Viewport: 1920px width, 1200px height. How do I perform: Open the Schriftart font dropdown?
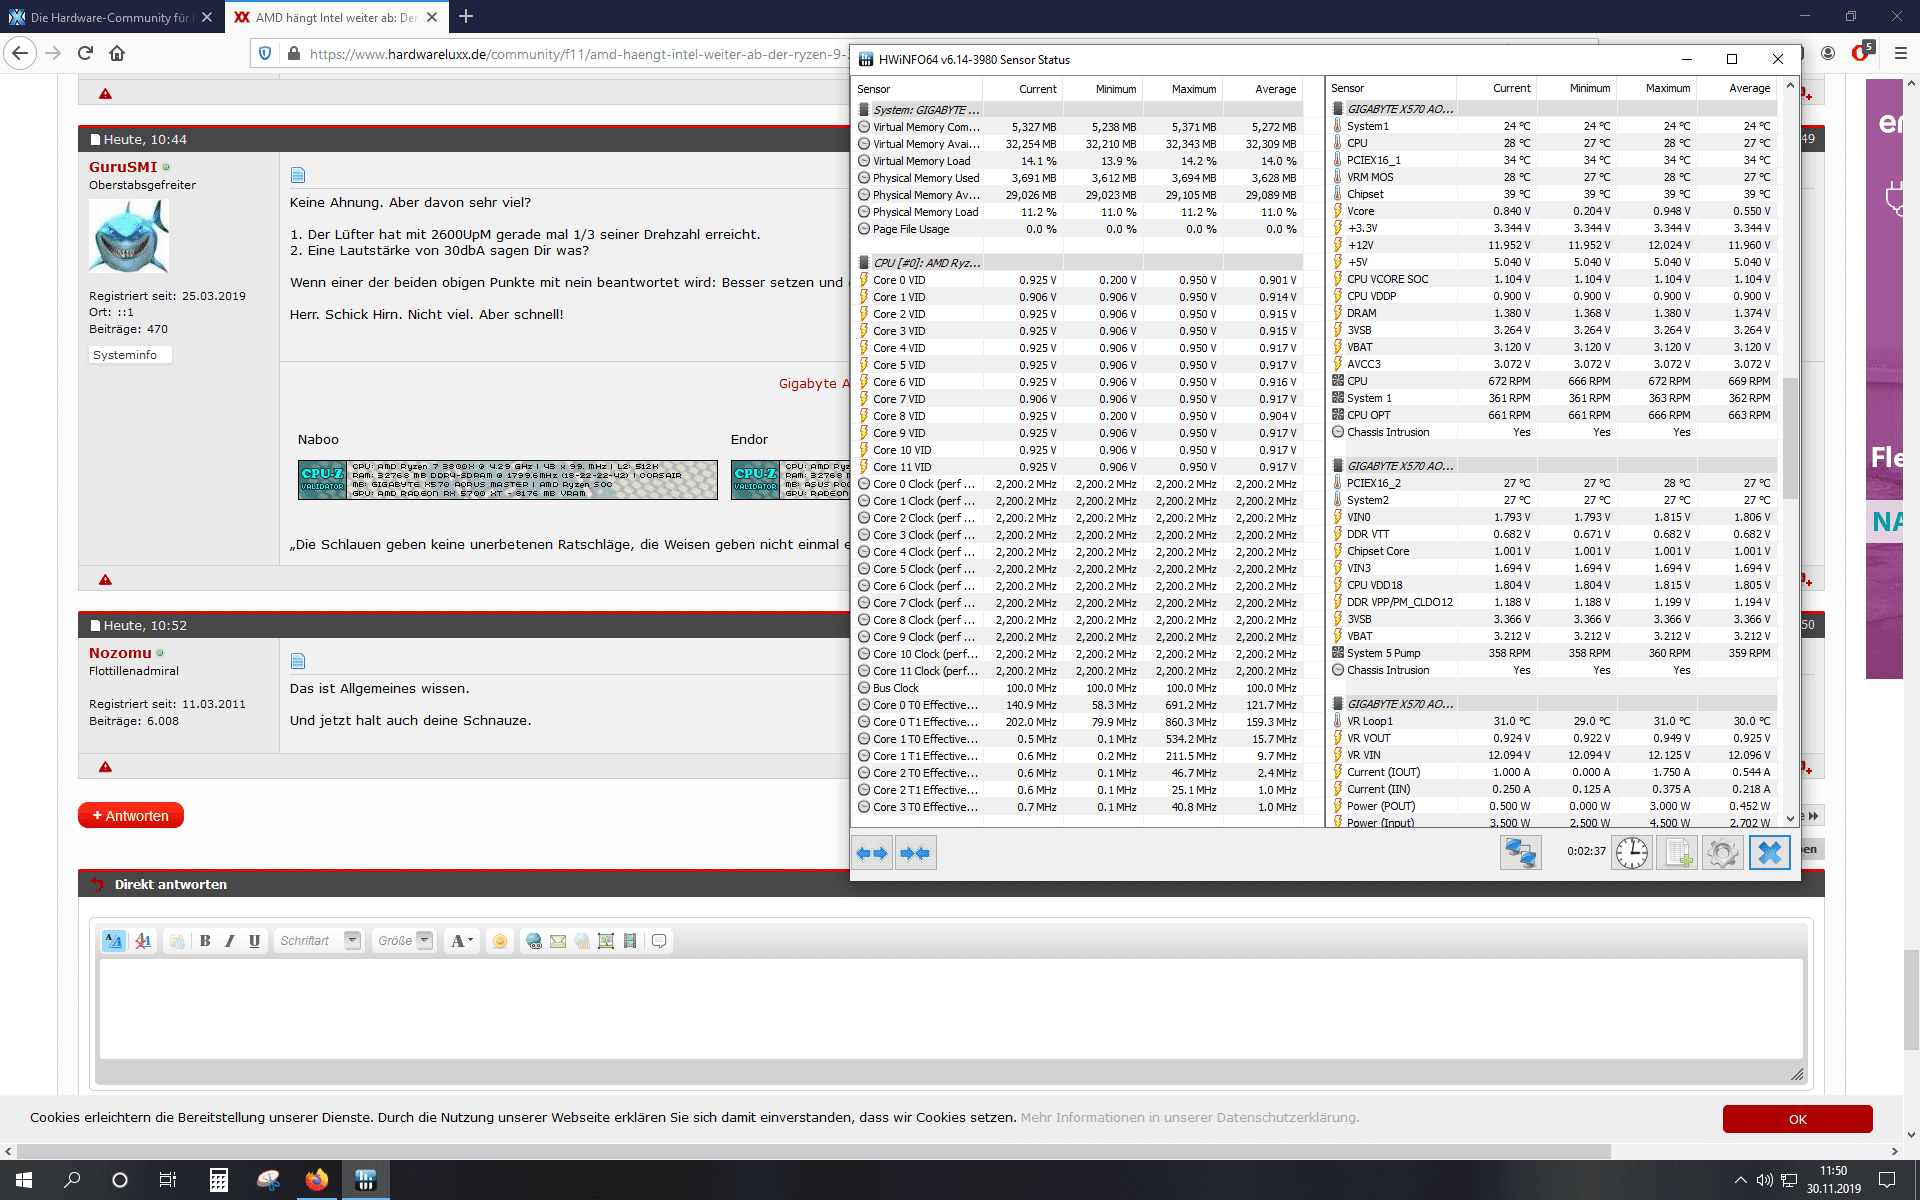point(352,940)
